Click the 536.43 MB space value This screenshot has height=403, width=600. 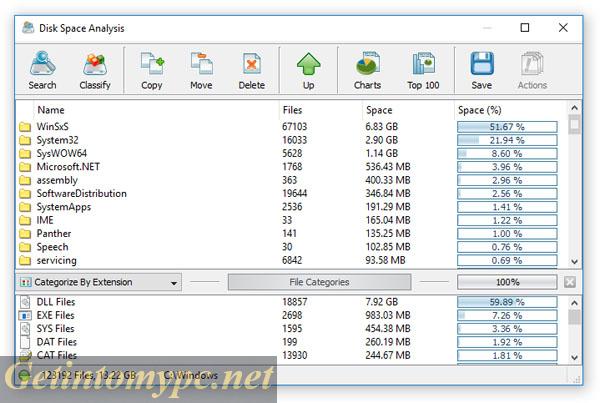click(x=388, y=167)
